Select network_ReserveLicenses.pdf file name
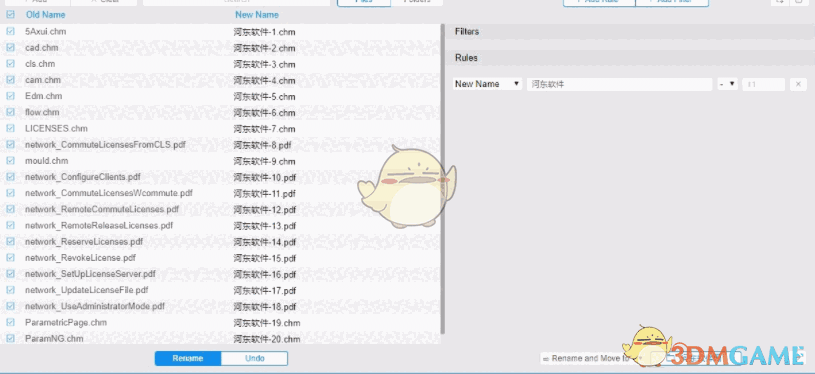Screen dimensions: 815x374 coord(84,242)
